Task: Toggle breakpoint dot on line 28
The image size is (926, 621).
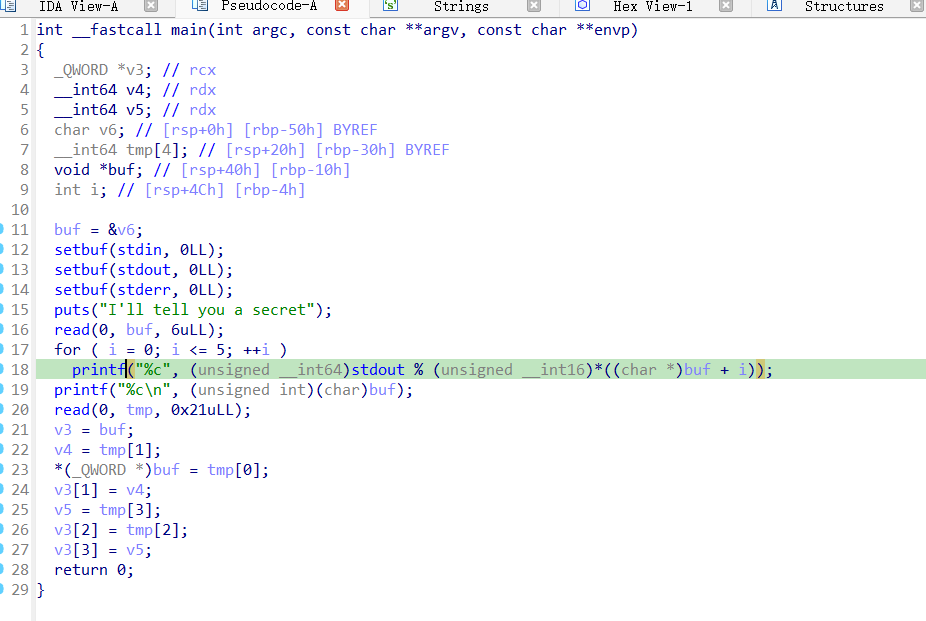Action: point(2,570)
